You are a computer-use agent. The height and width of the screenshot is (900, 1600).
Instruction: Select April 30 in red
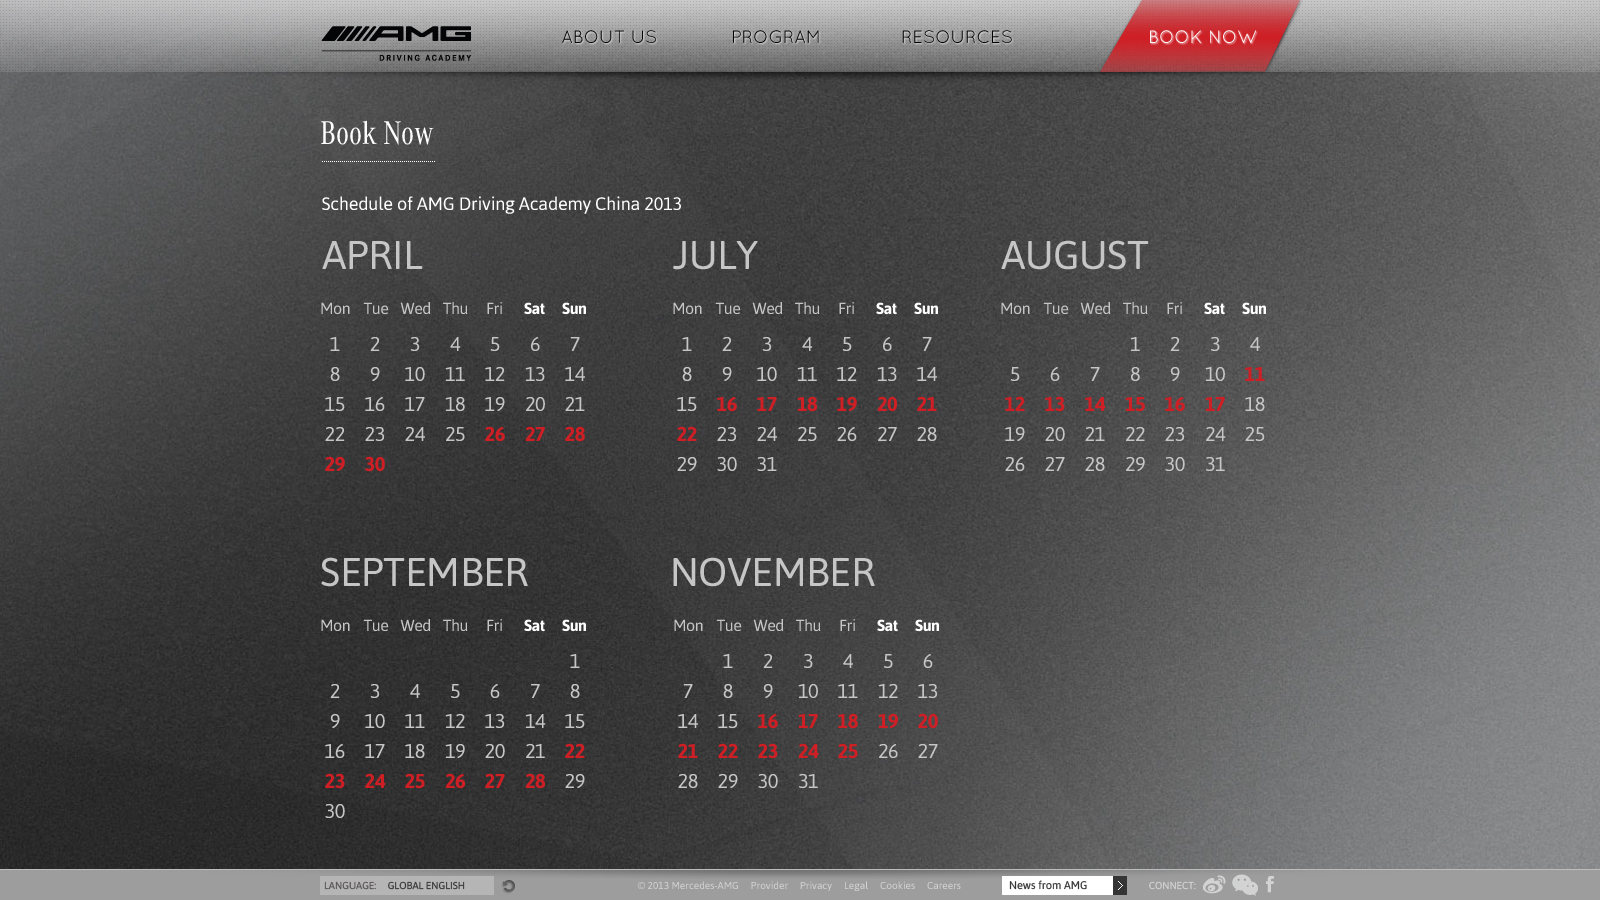pos(375,464)
